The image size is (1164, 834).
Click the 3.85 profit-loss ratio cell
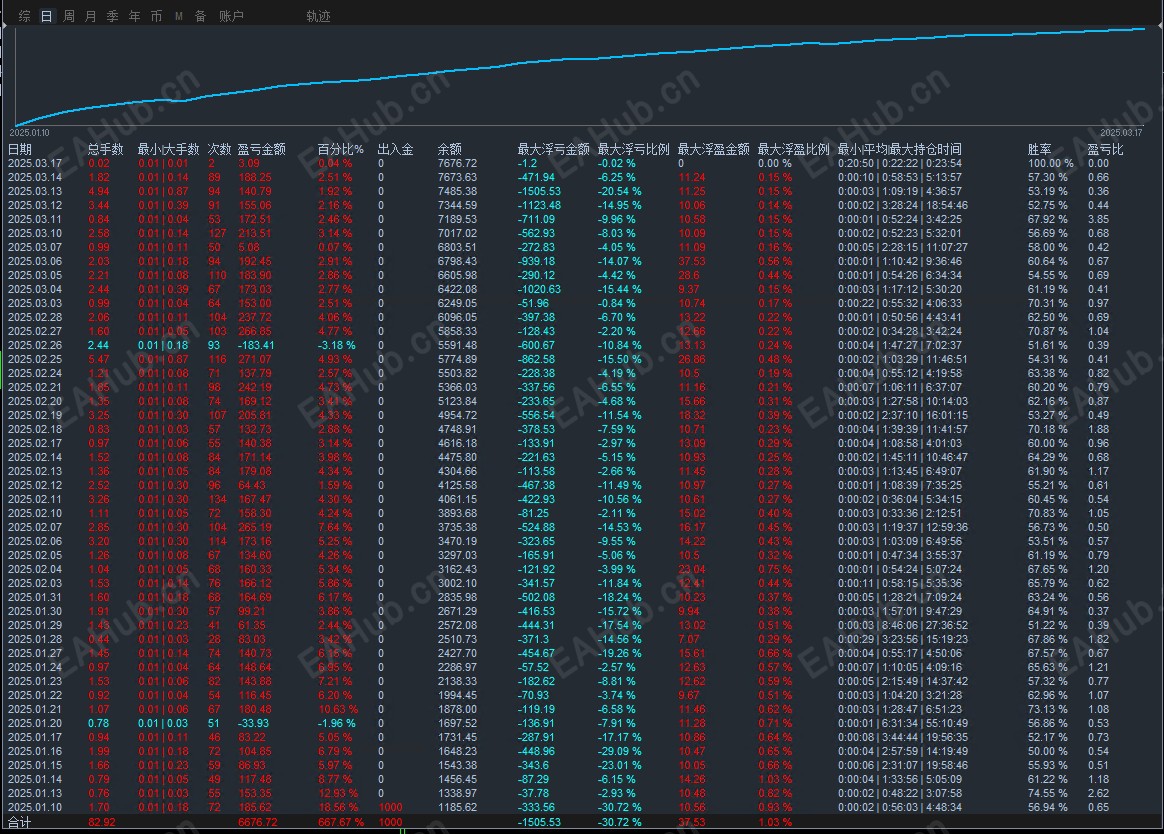pos(1098,220)
